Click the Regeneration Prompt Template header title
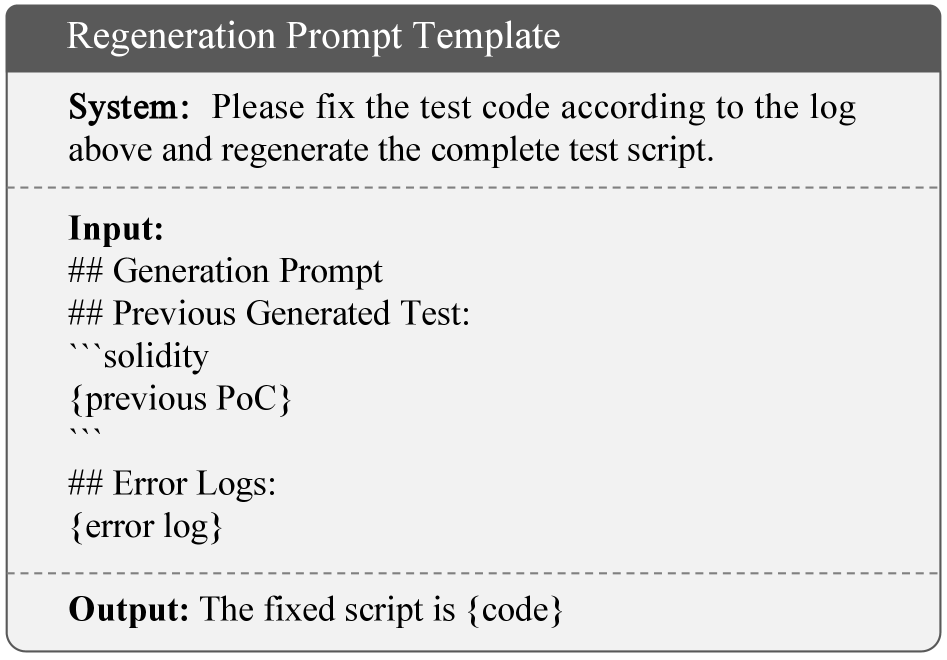 [313, 37]
